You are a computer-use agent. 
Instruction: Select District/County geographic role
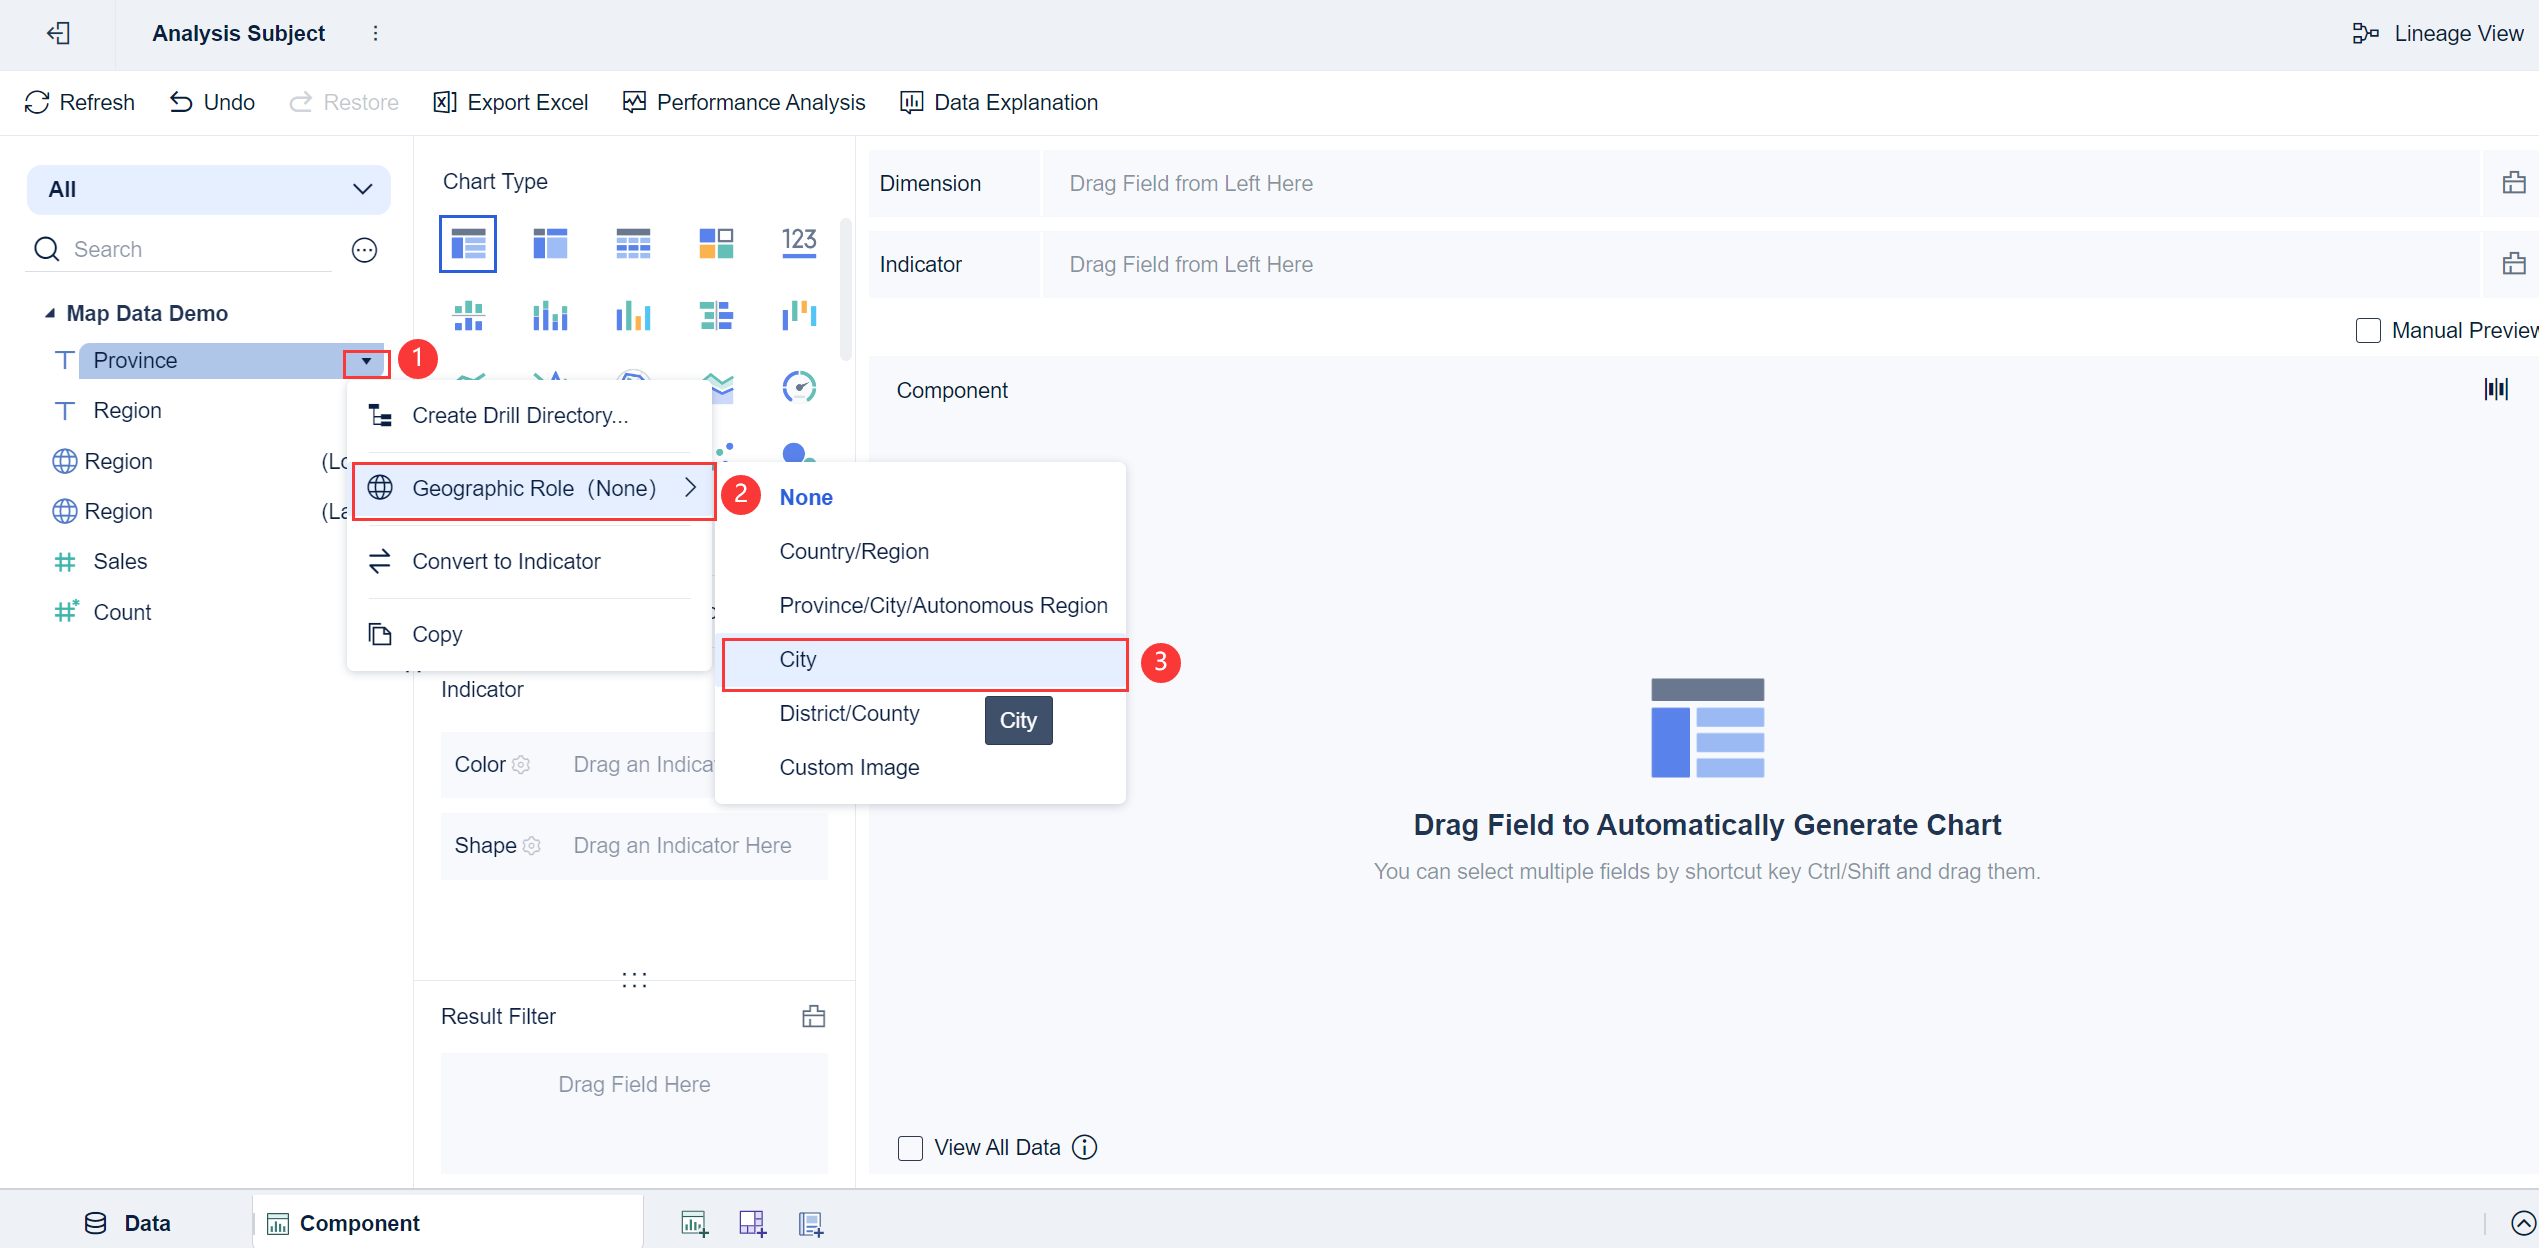click(849, 713)
